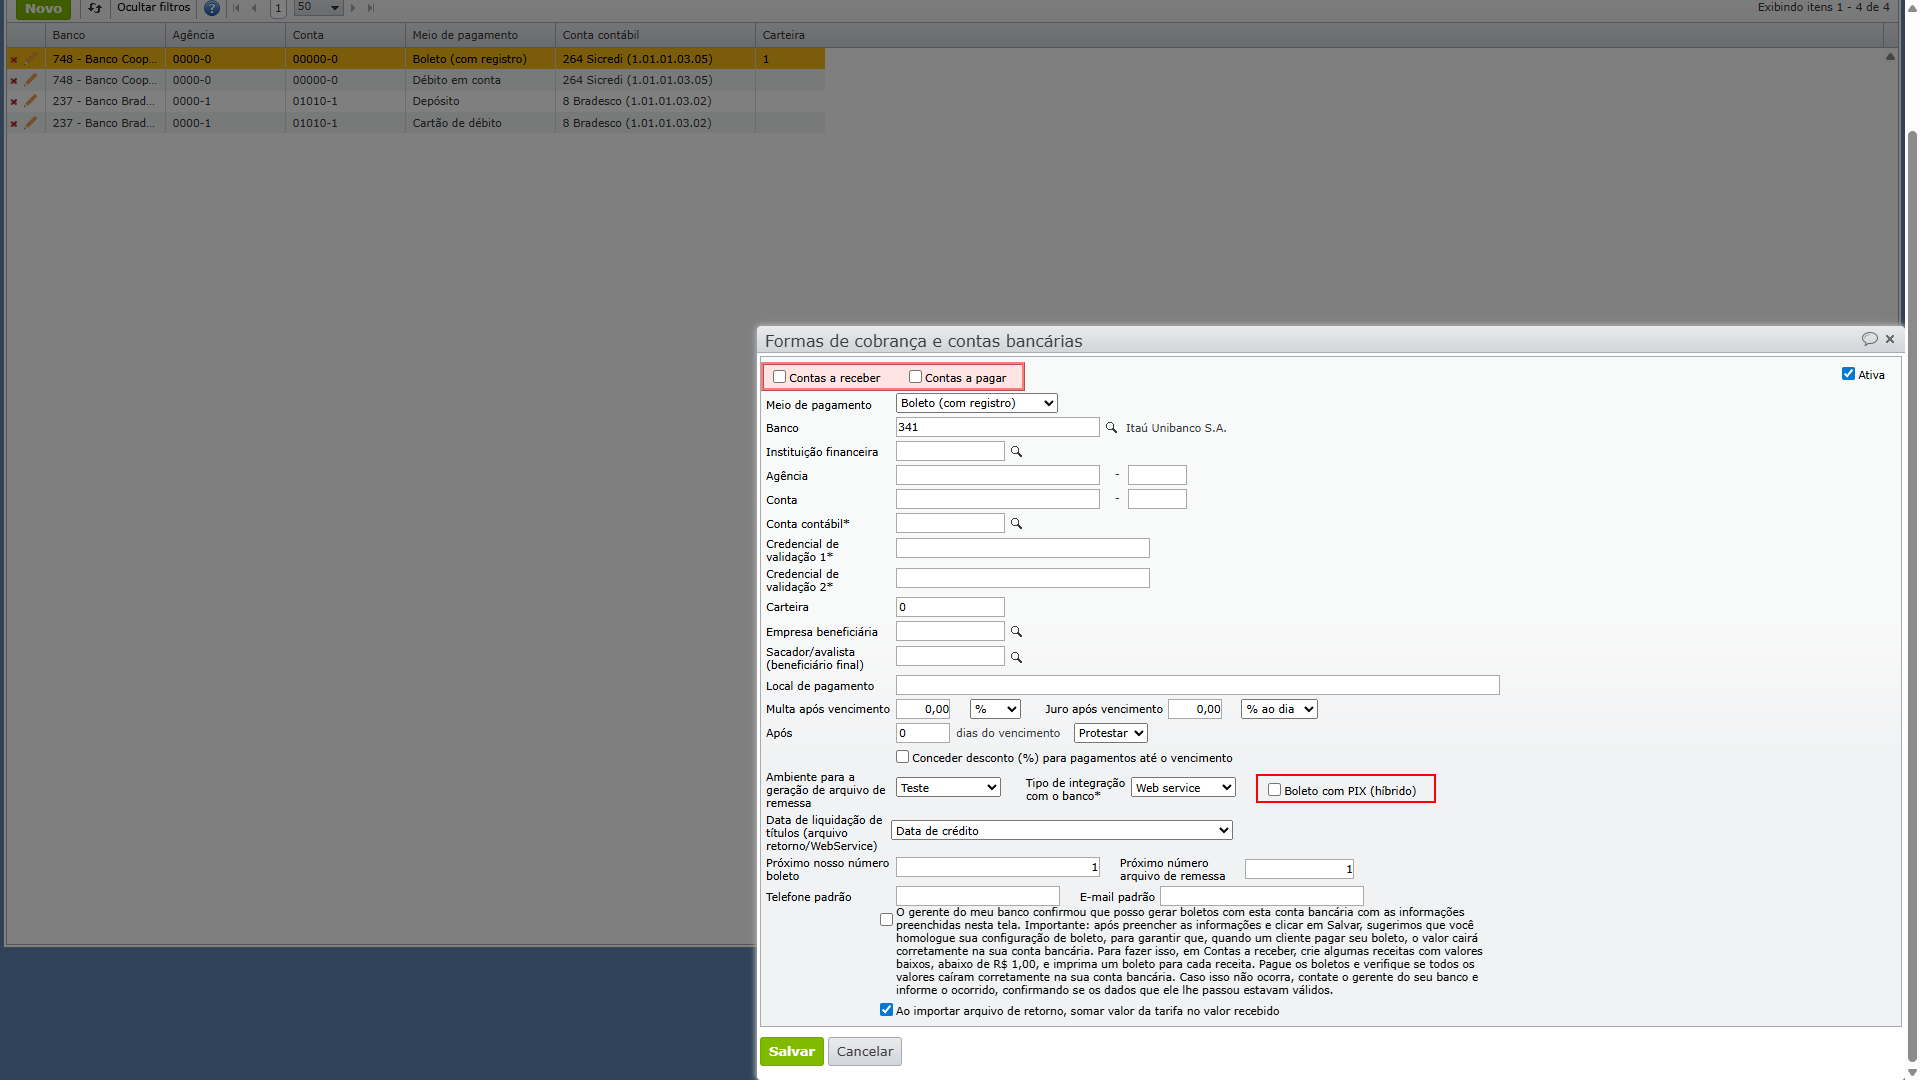This screenshot has height=1080, width=1920.
Task: Click the Salvar button
Action: pos(792,1051)
